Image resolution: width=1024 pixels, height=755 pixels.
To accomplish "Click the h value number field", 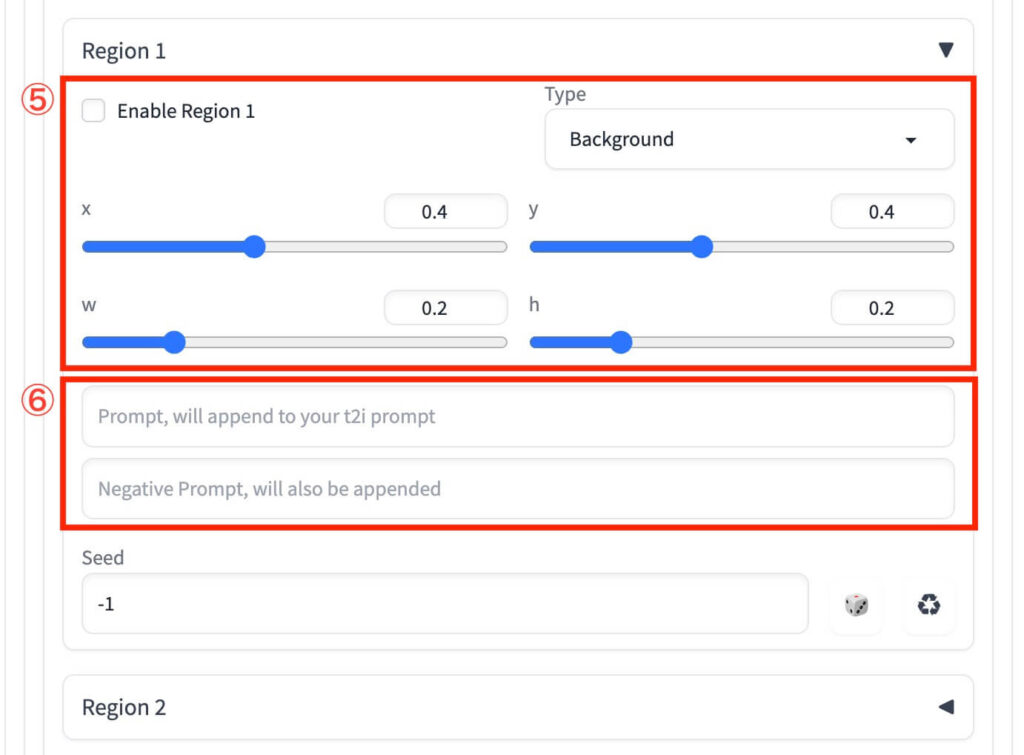I will (x=892, y=308).
